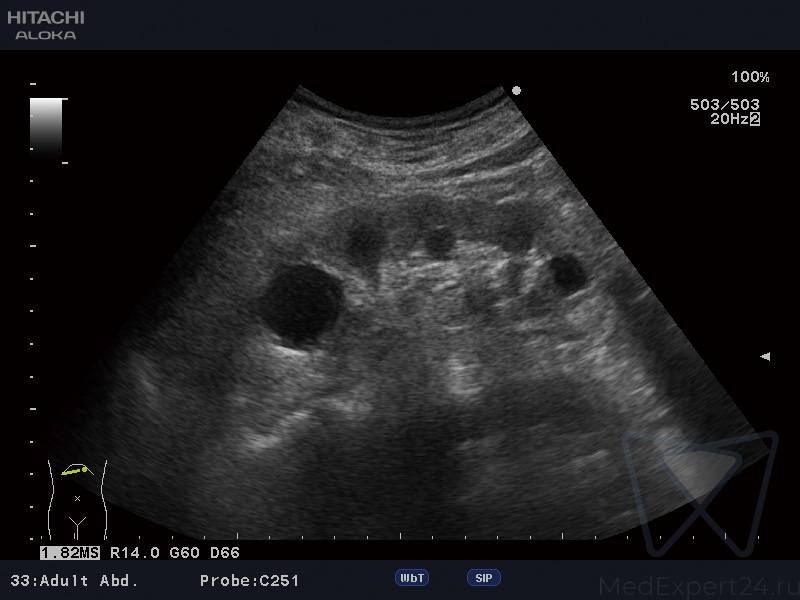This screenshot has width=800, height=600.
Task: Click the 20Hz frame rate readout
Action: point(728,119)
